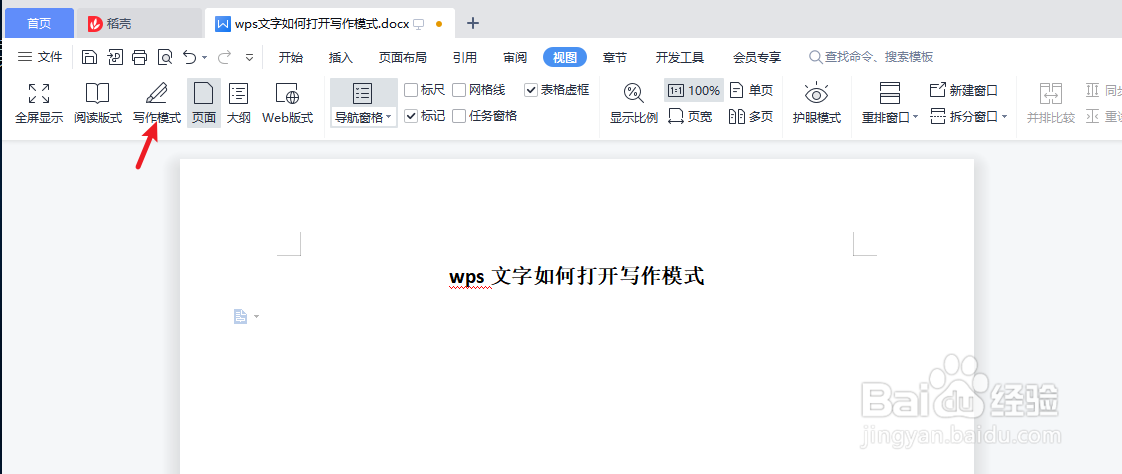Select the wps文字如何打开写作模式.docx tab
The width and height of the screenshot is (1122, 474).
(329, 24)
